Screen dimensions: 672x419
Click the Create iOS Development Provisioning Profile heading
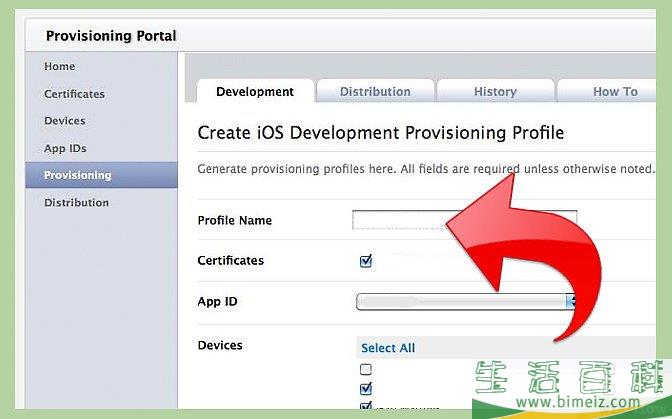381,132
